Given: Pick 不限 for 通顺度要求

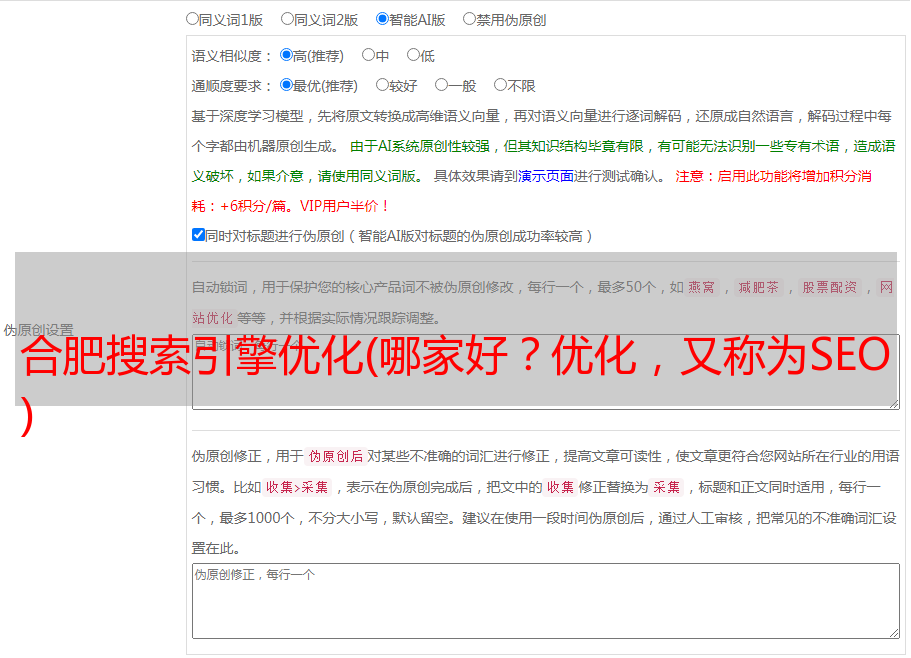Looking at the screenshot, I should [500, 85].
